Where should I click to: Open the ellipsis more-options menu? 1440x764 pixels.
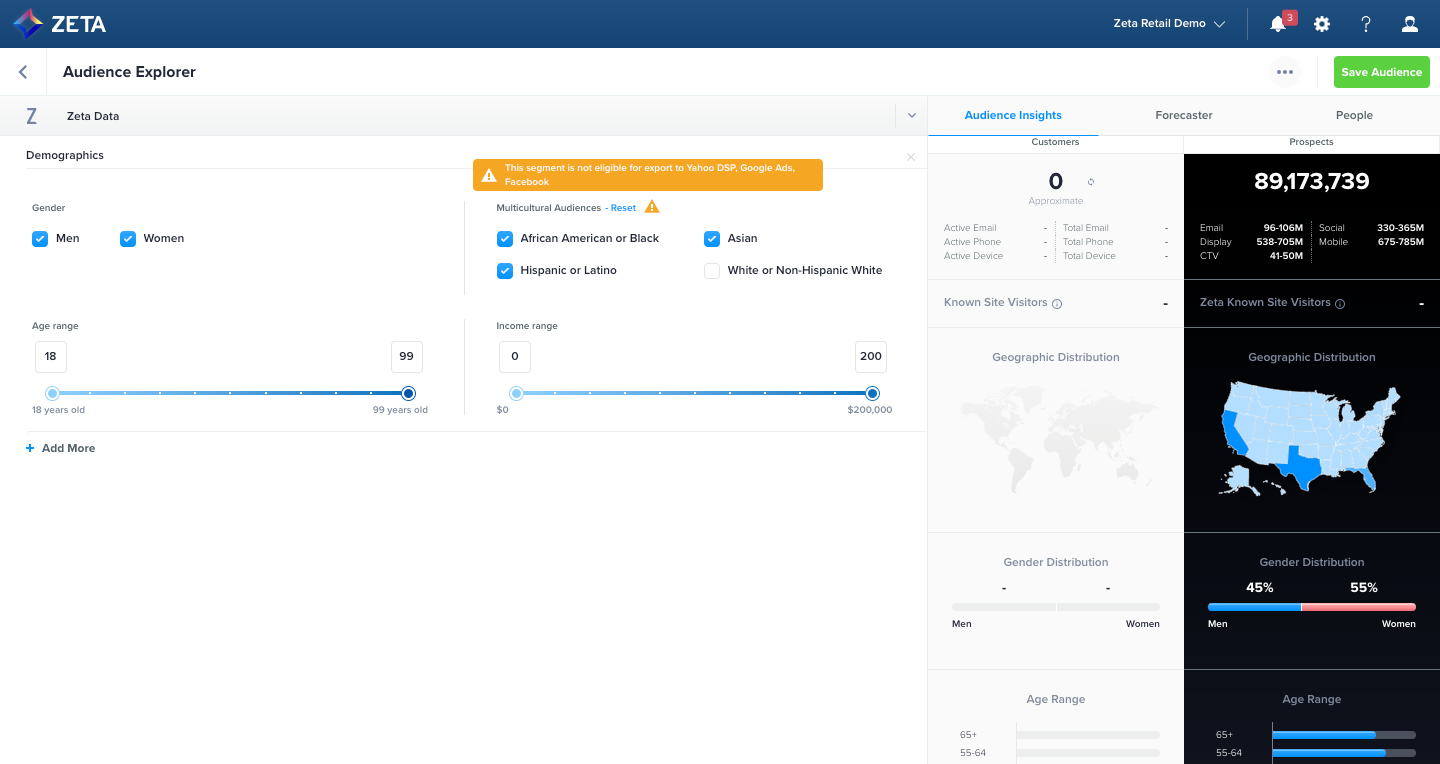[x=1285, y=71]
